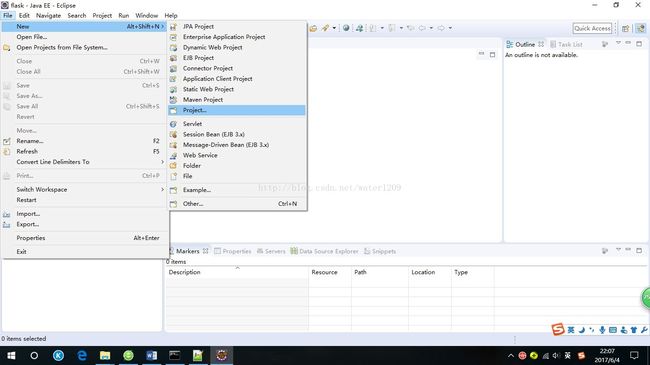Open the Windows notification center
Image resolution: width=650 pixels, height=365 pixels.
point(634,355)
